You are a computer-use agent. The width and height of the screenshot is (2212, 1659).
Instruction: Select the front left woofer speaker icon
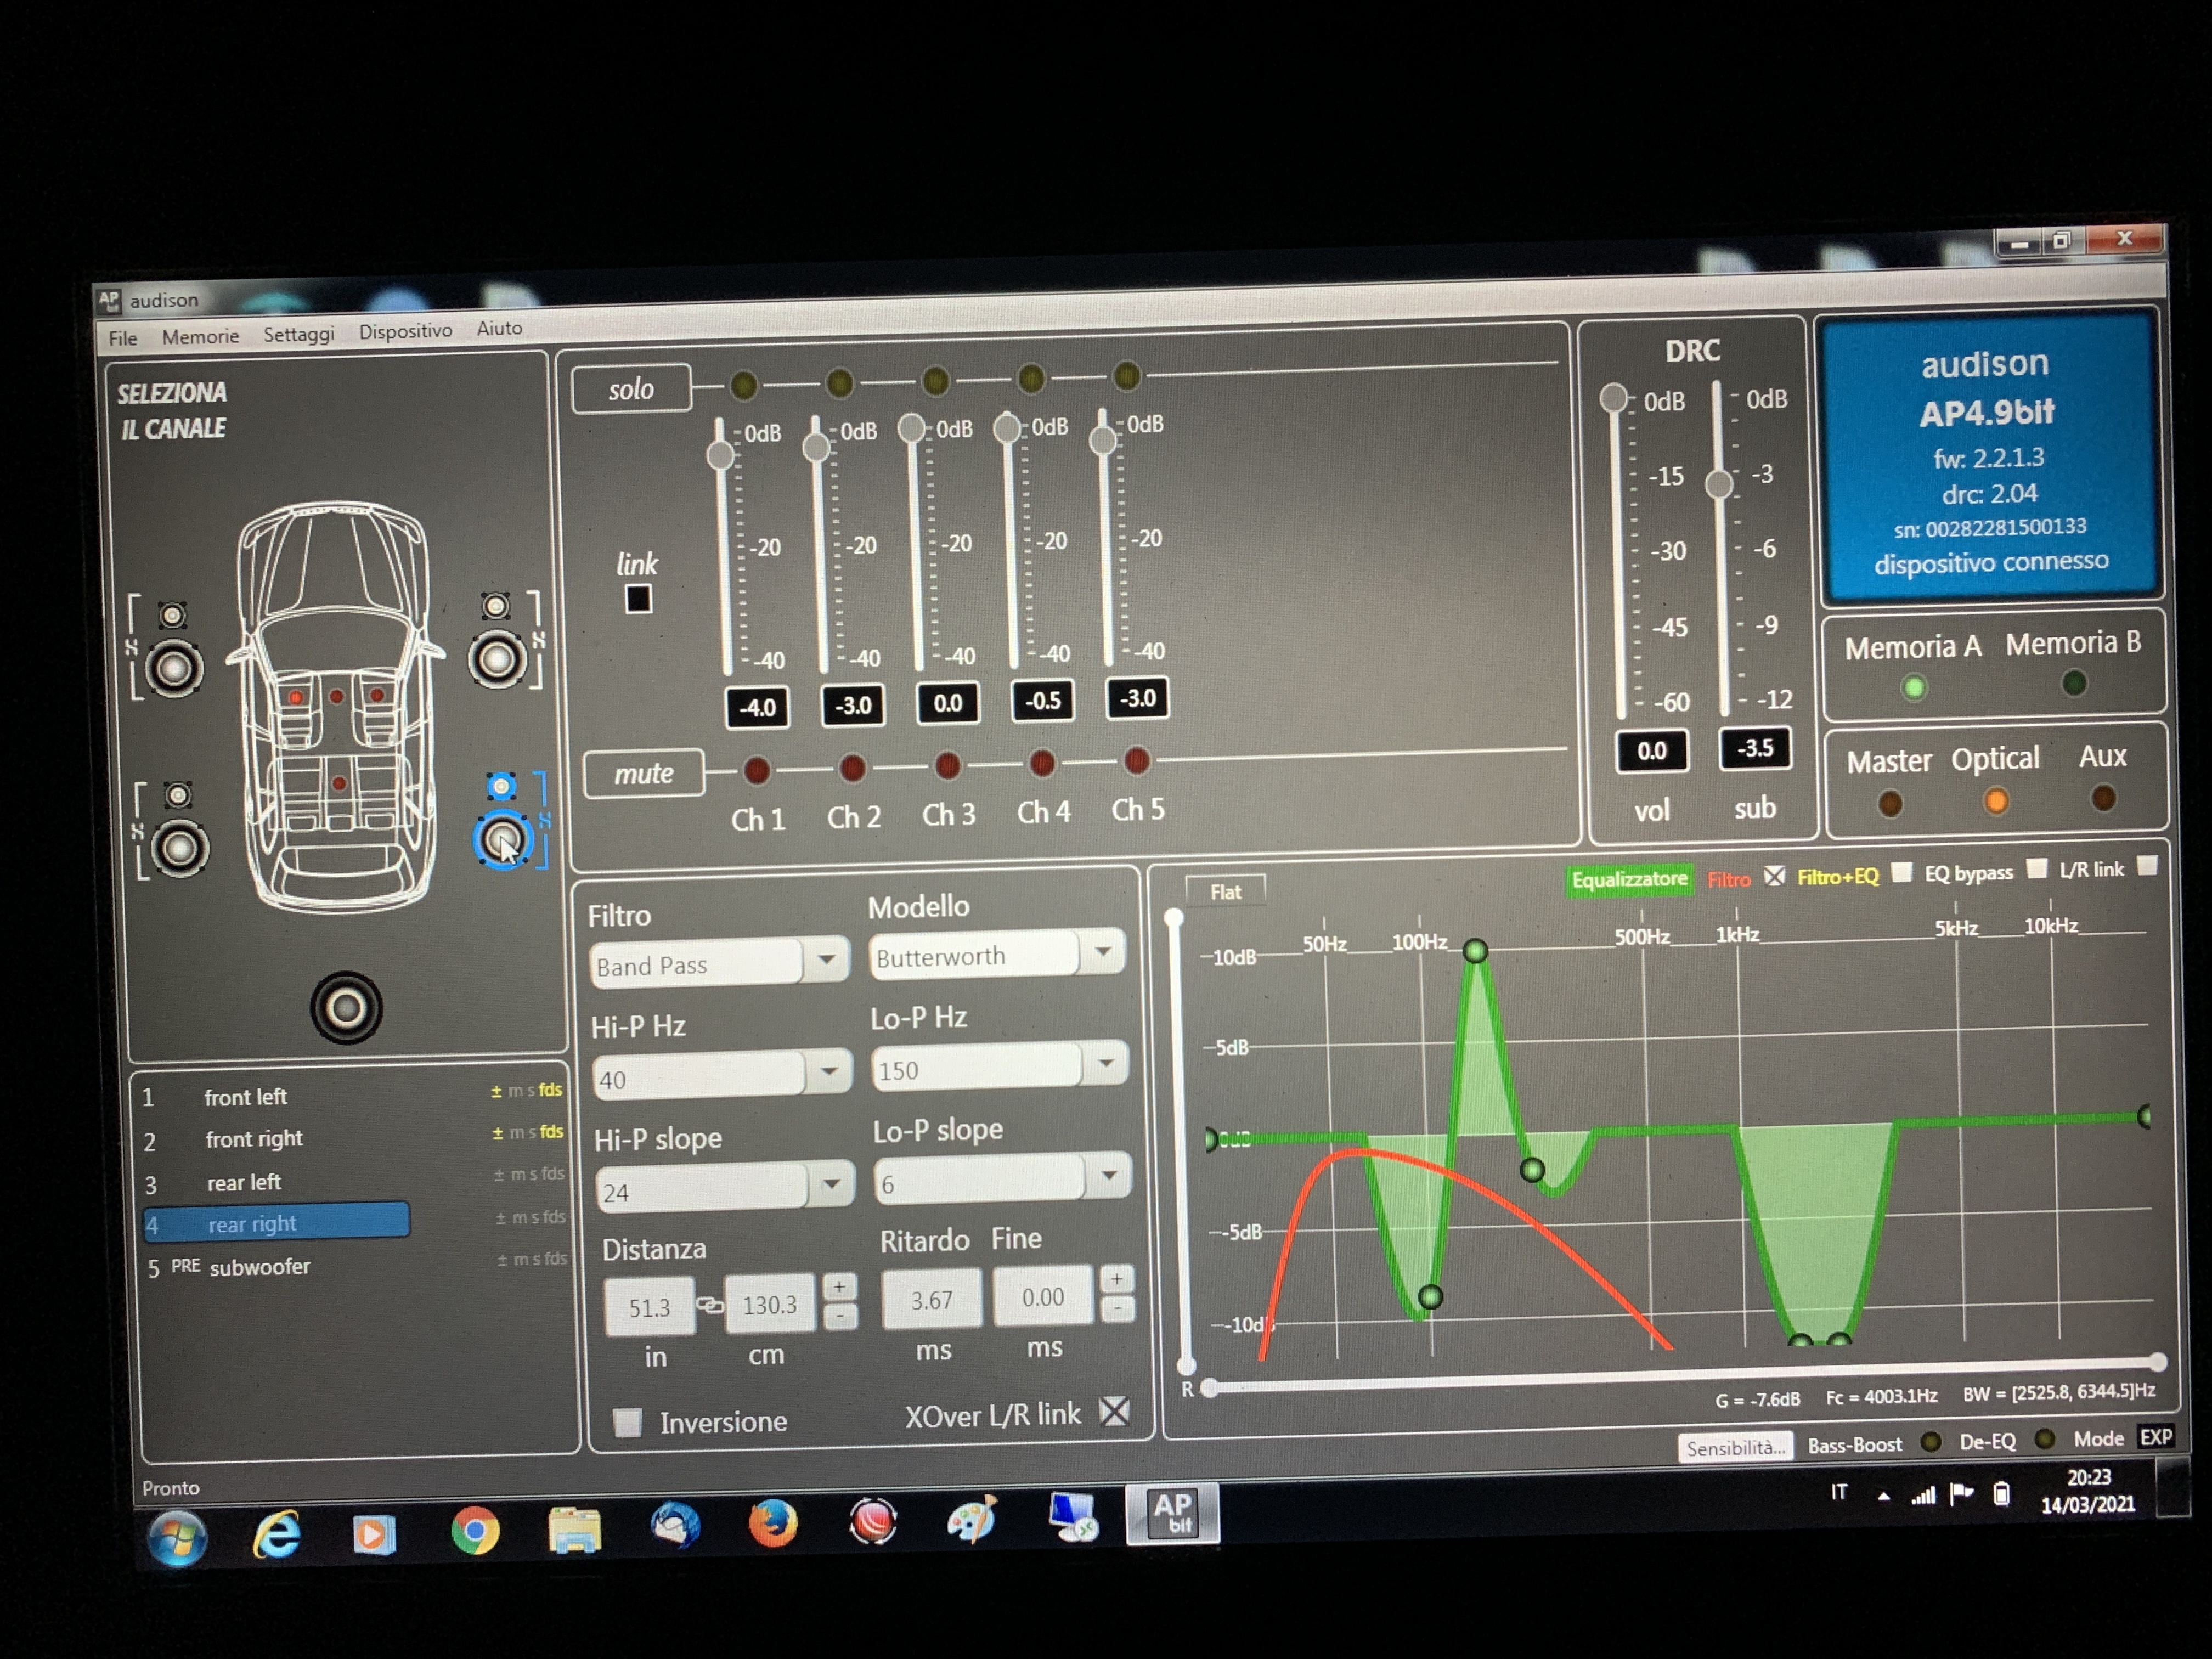coord(174,668)
